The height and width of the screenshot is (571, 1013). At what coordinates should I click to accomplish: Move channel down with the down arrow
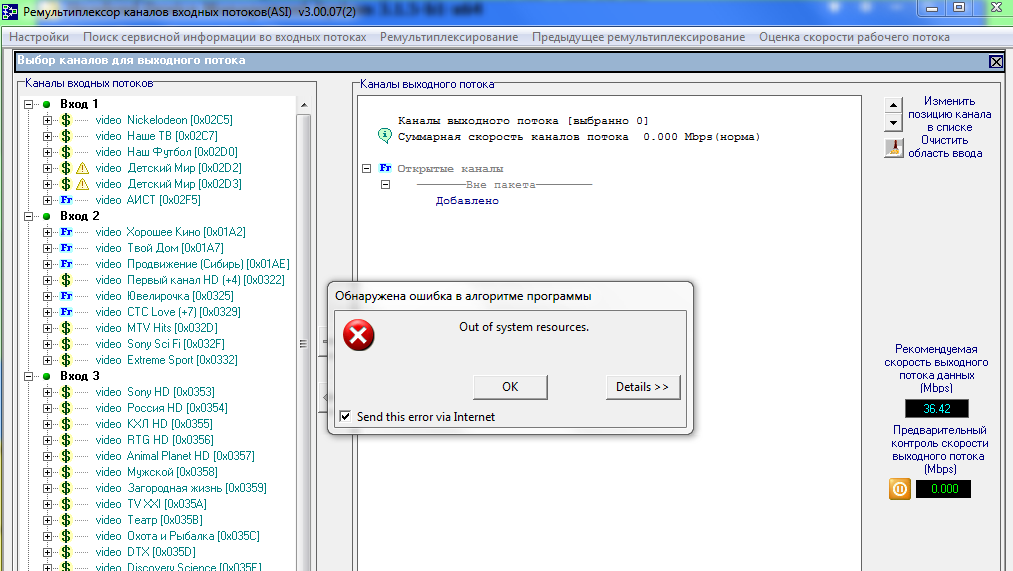tap(893, 122)
